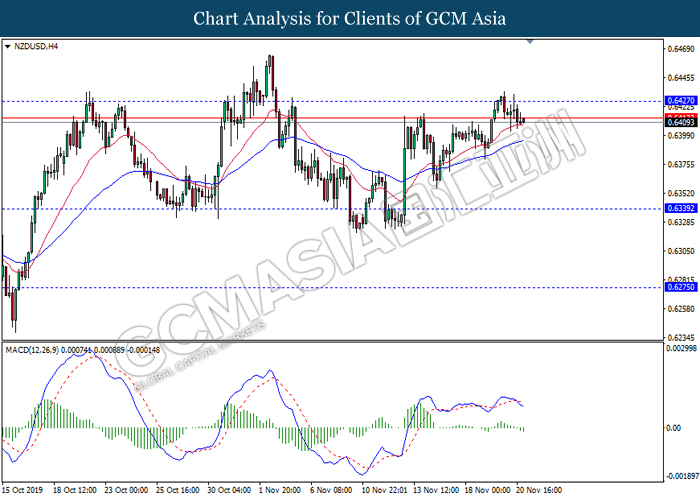This screenshot has height=500, width=700.
Task: Click the gray chart shift marker triangle
Action: coord(532,43)
